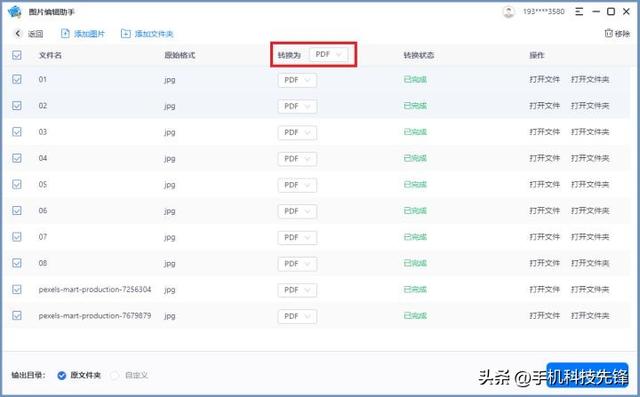
Task: Click the 原始格式 column header
Action: [x=180, y=55]
